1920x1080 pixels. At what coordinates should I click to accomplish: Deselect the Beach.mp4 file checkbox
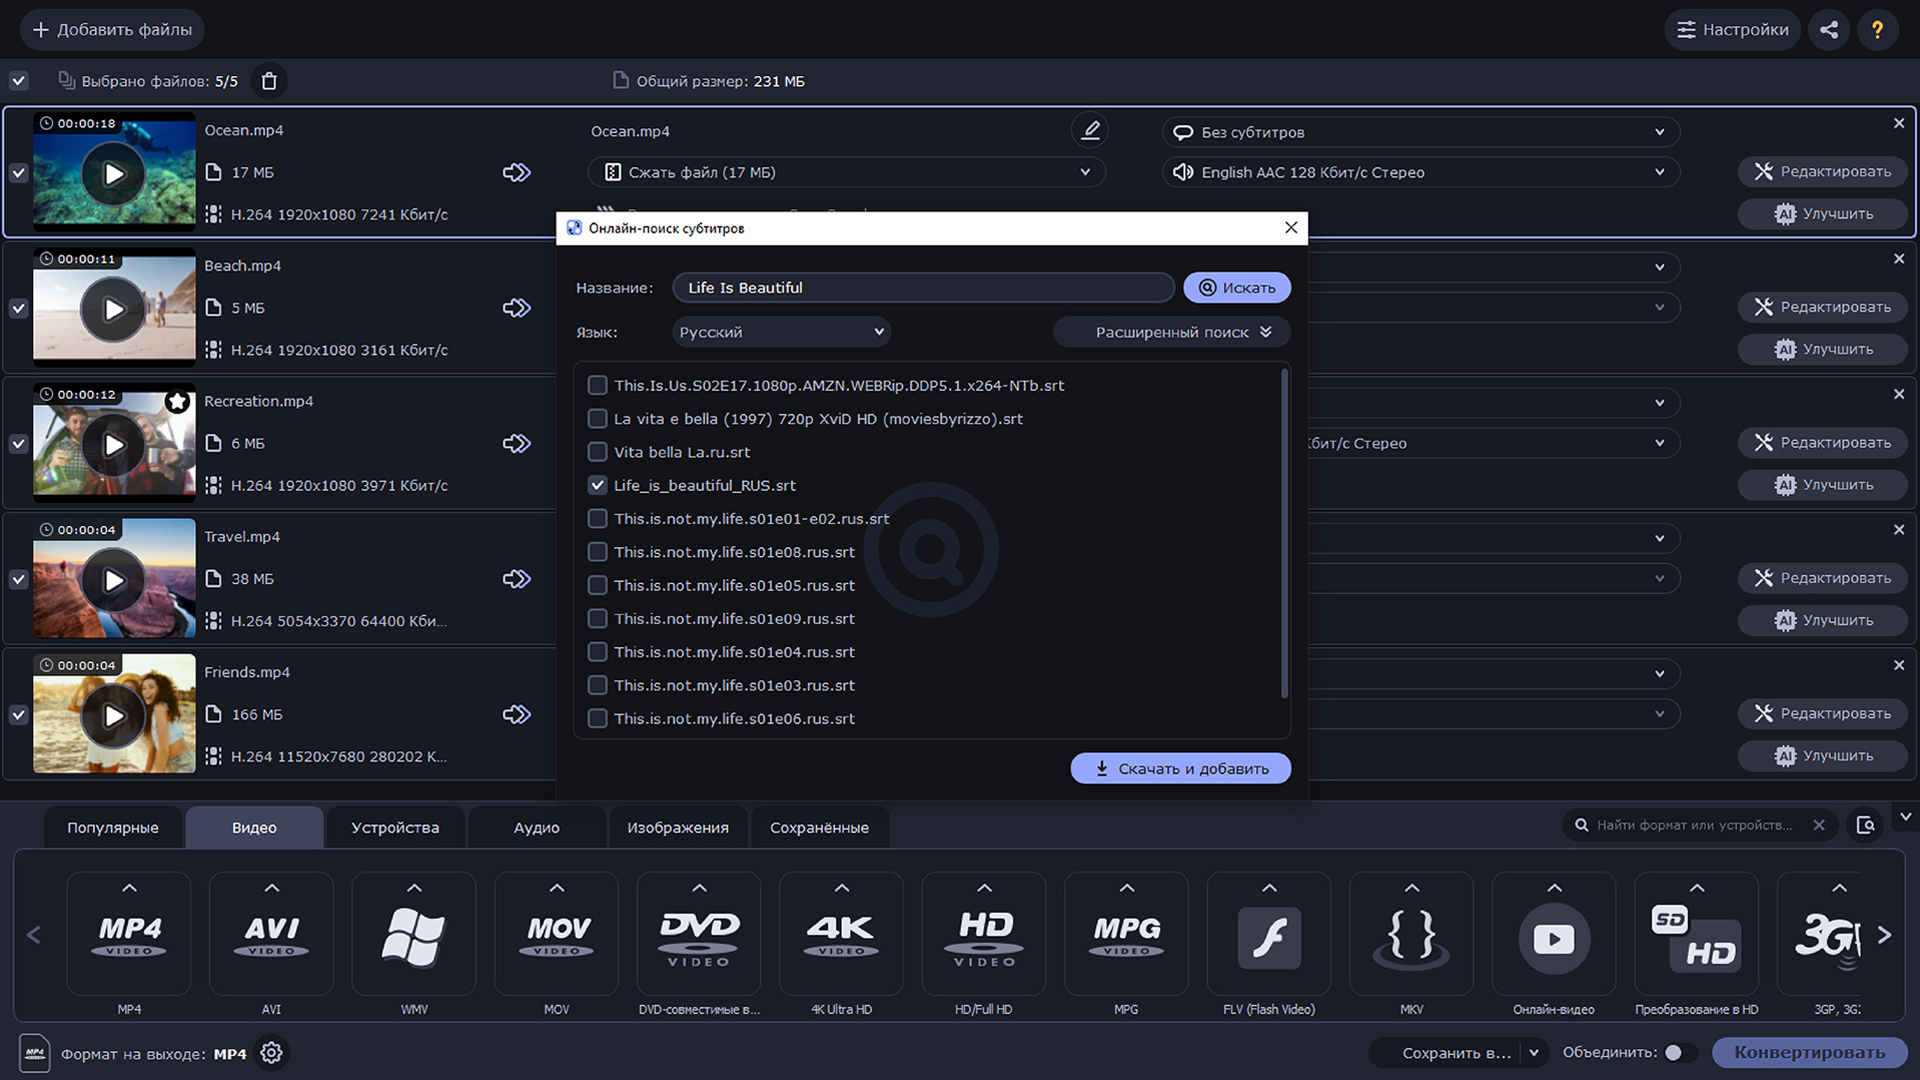click(18, 308)
